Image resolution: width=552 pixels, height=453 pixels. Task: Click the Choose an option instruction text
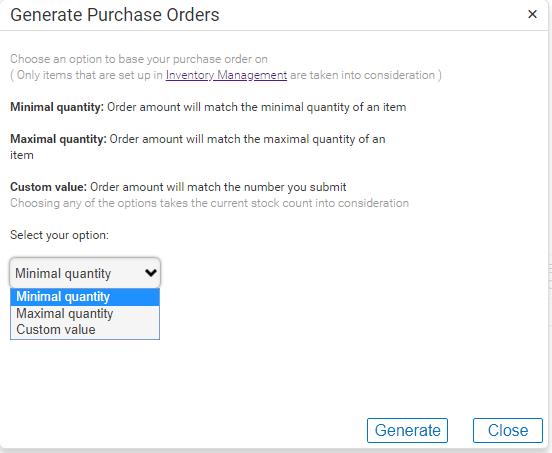click(x=139, y=59)
